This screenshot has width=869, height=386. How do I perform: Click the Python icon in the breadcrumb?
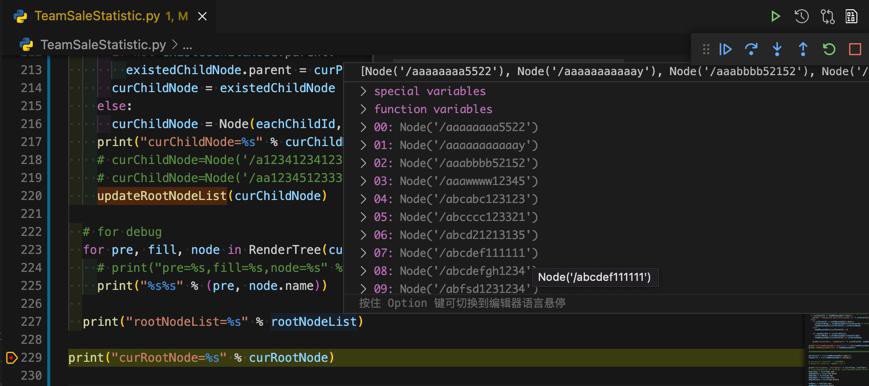click(27, 44)
